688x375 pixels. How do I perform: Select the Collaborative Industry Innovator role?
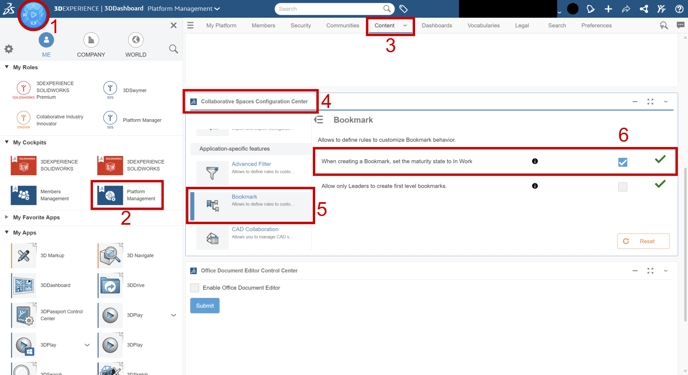click(50, 120)
